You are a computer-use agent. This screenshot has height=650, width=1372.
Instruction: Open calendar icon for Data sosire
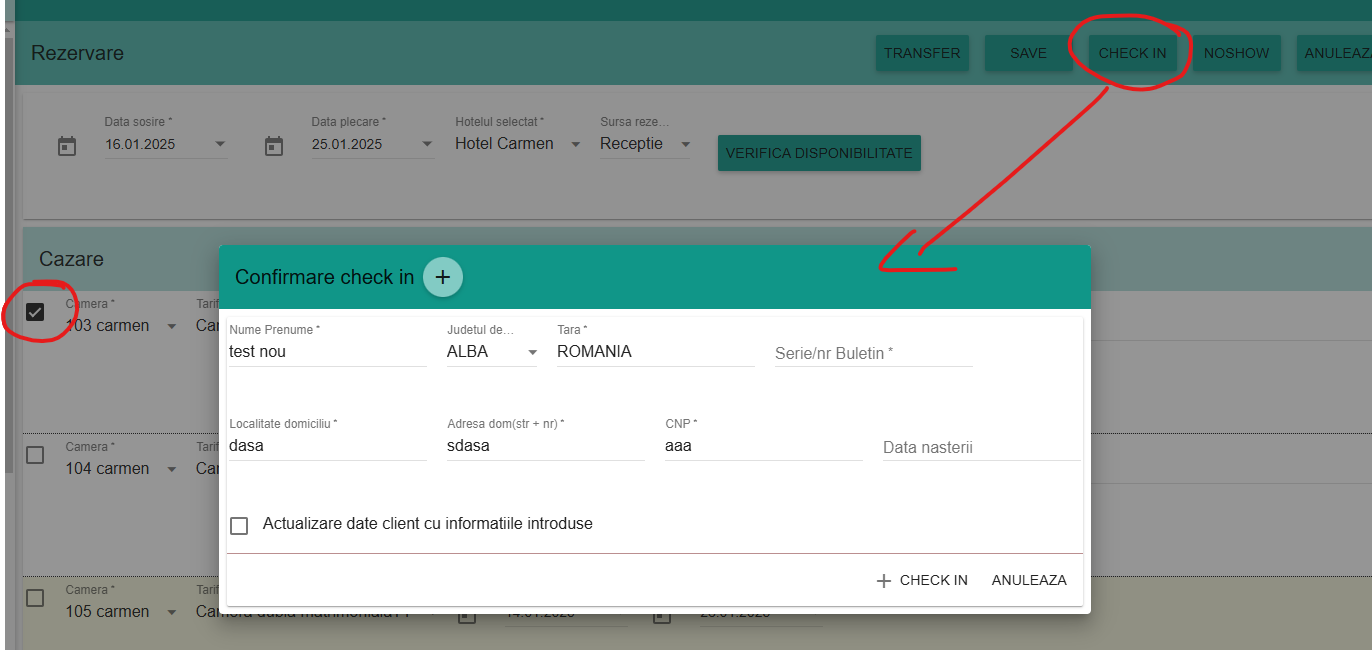pos(67,146)
